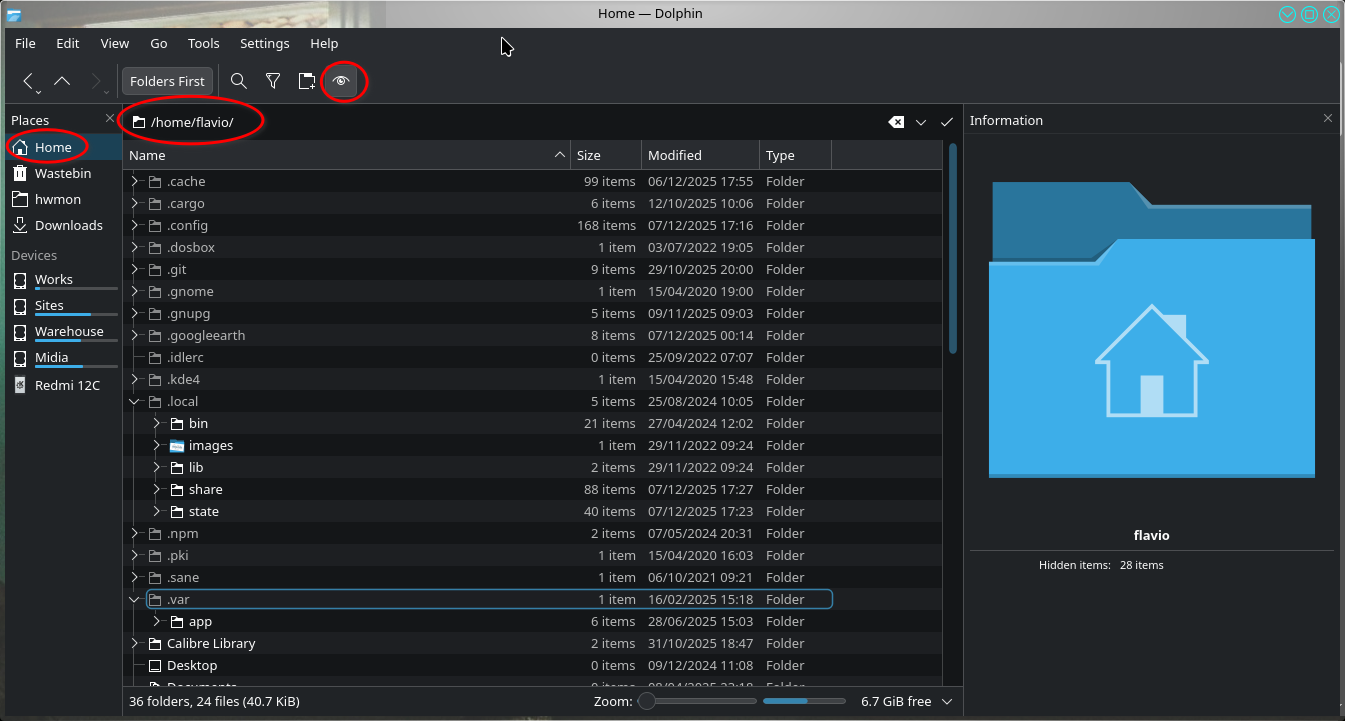Viewport: 1345px width, 721px height.
Task: Confirm the location with the checkmark icon
Action: tap(947, 122)
